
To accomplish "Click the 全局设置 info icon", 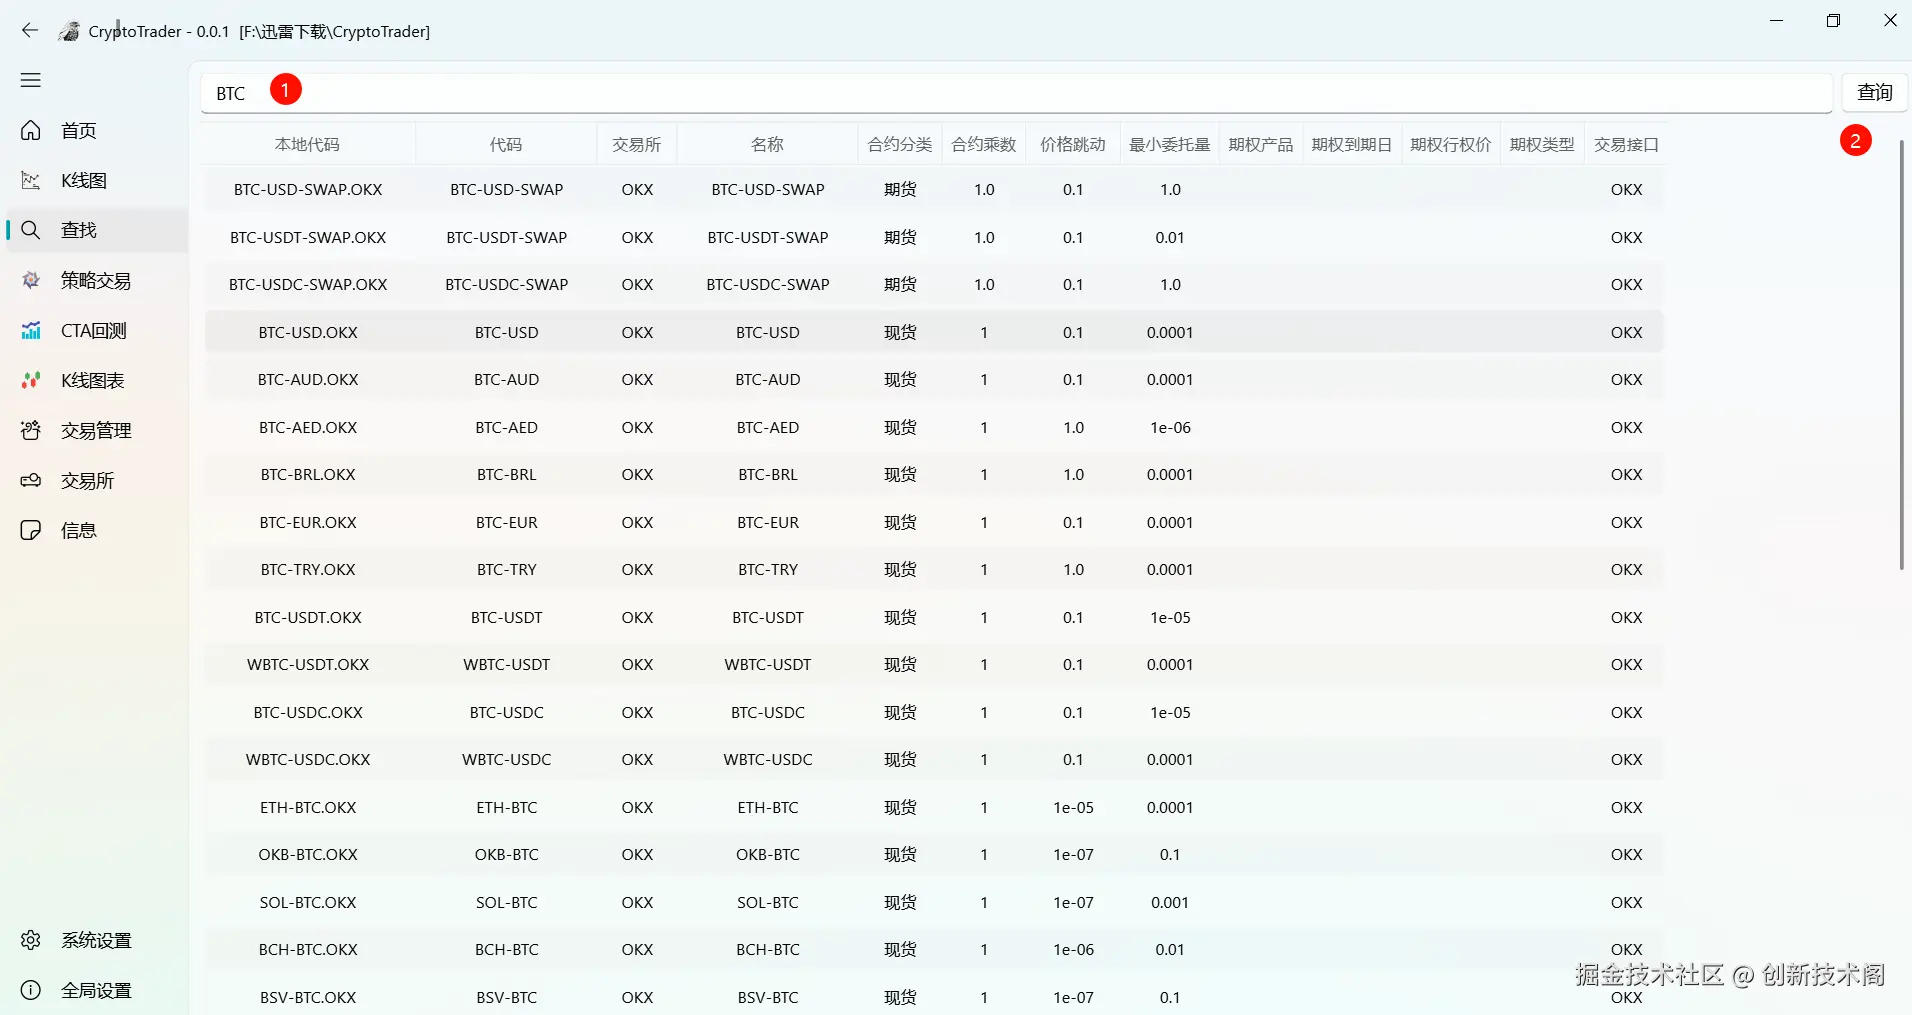I will (x=31, y=990).
